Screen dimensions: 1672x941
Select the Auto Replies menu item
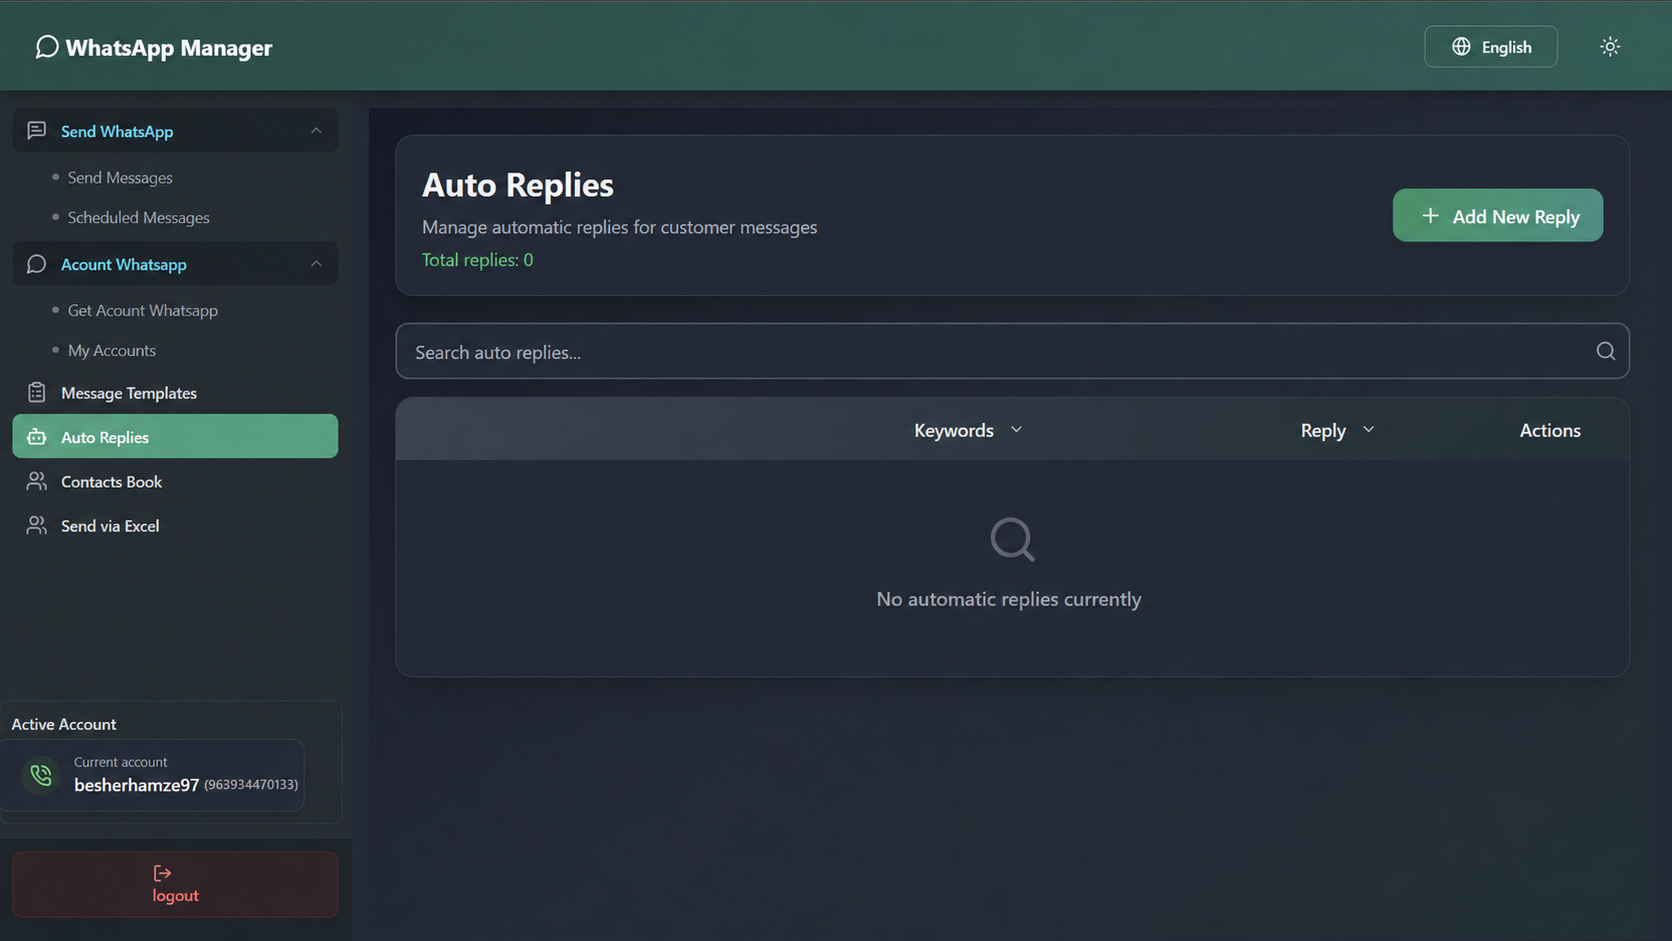(175, 437)
